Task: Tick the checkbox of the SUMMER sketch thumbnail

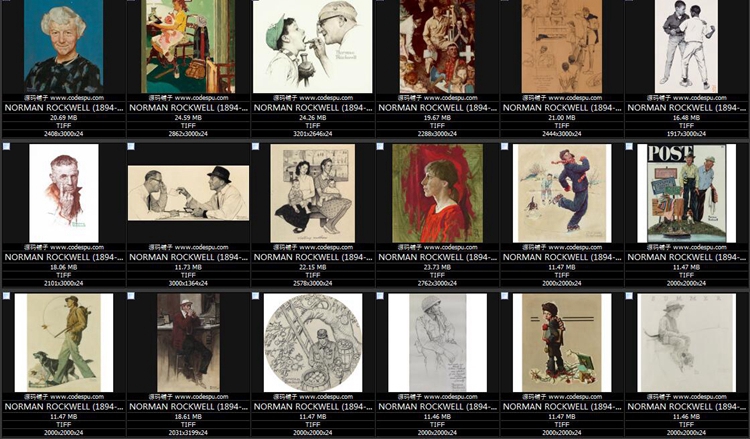Action: (x=629, y=296)
